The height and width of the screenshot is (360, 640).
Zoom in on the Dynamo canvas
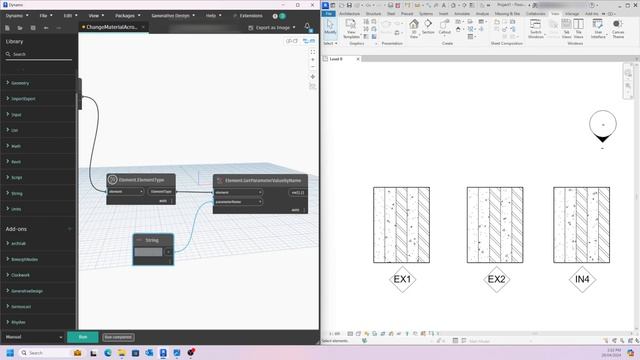(313, 60)
